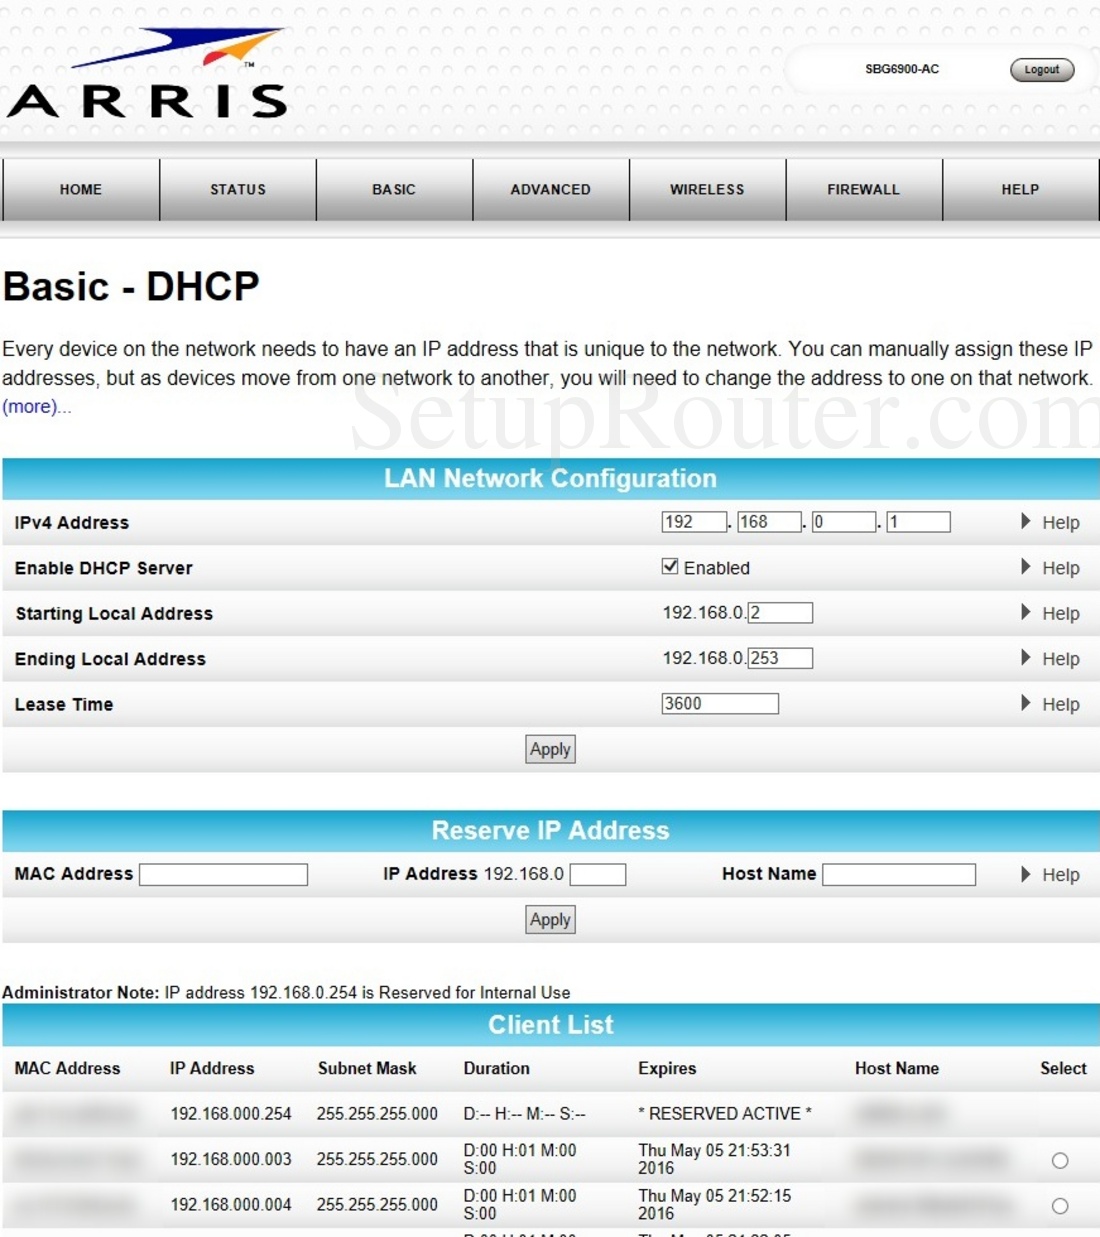This screenshot has height=1237, width=1100.
Task: Apply the LAN Network Configuration settings
Action: 550,749
